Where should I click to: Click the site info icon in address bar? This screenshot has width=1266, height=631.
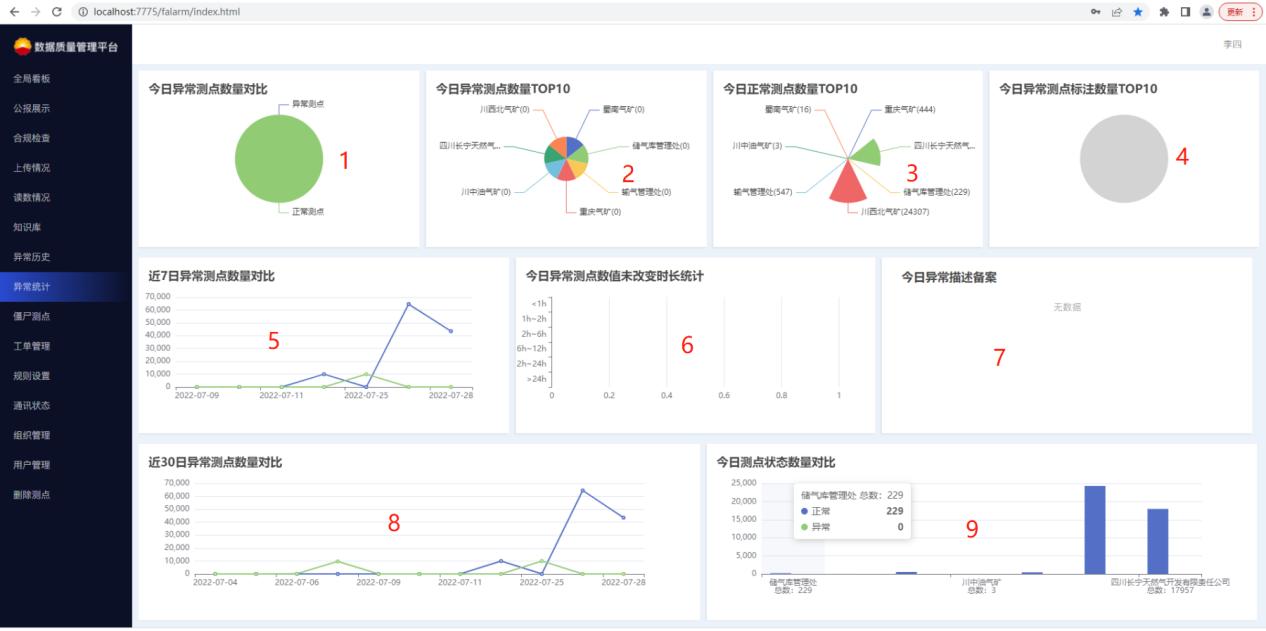82,11
